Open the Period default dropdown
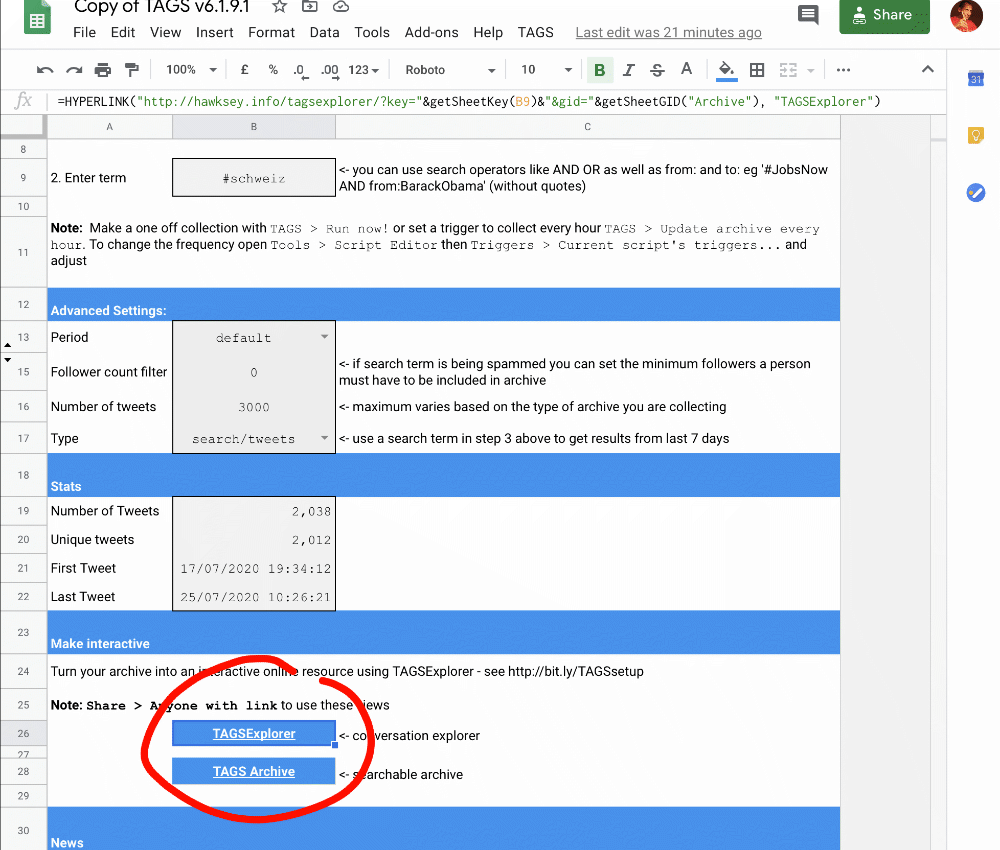Image resolution: width=1000 pixels, height=850 pixels. (325, 337)
